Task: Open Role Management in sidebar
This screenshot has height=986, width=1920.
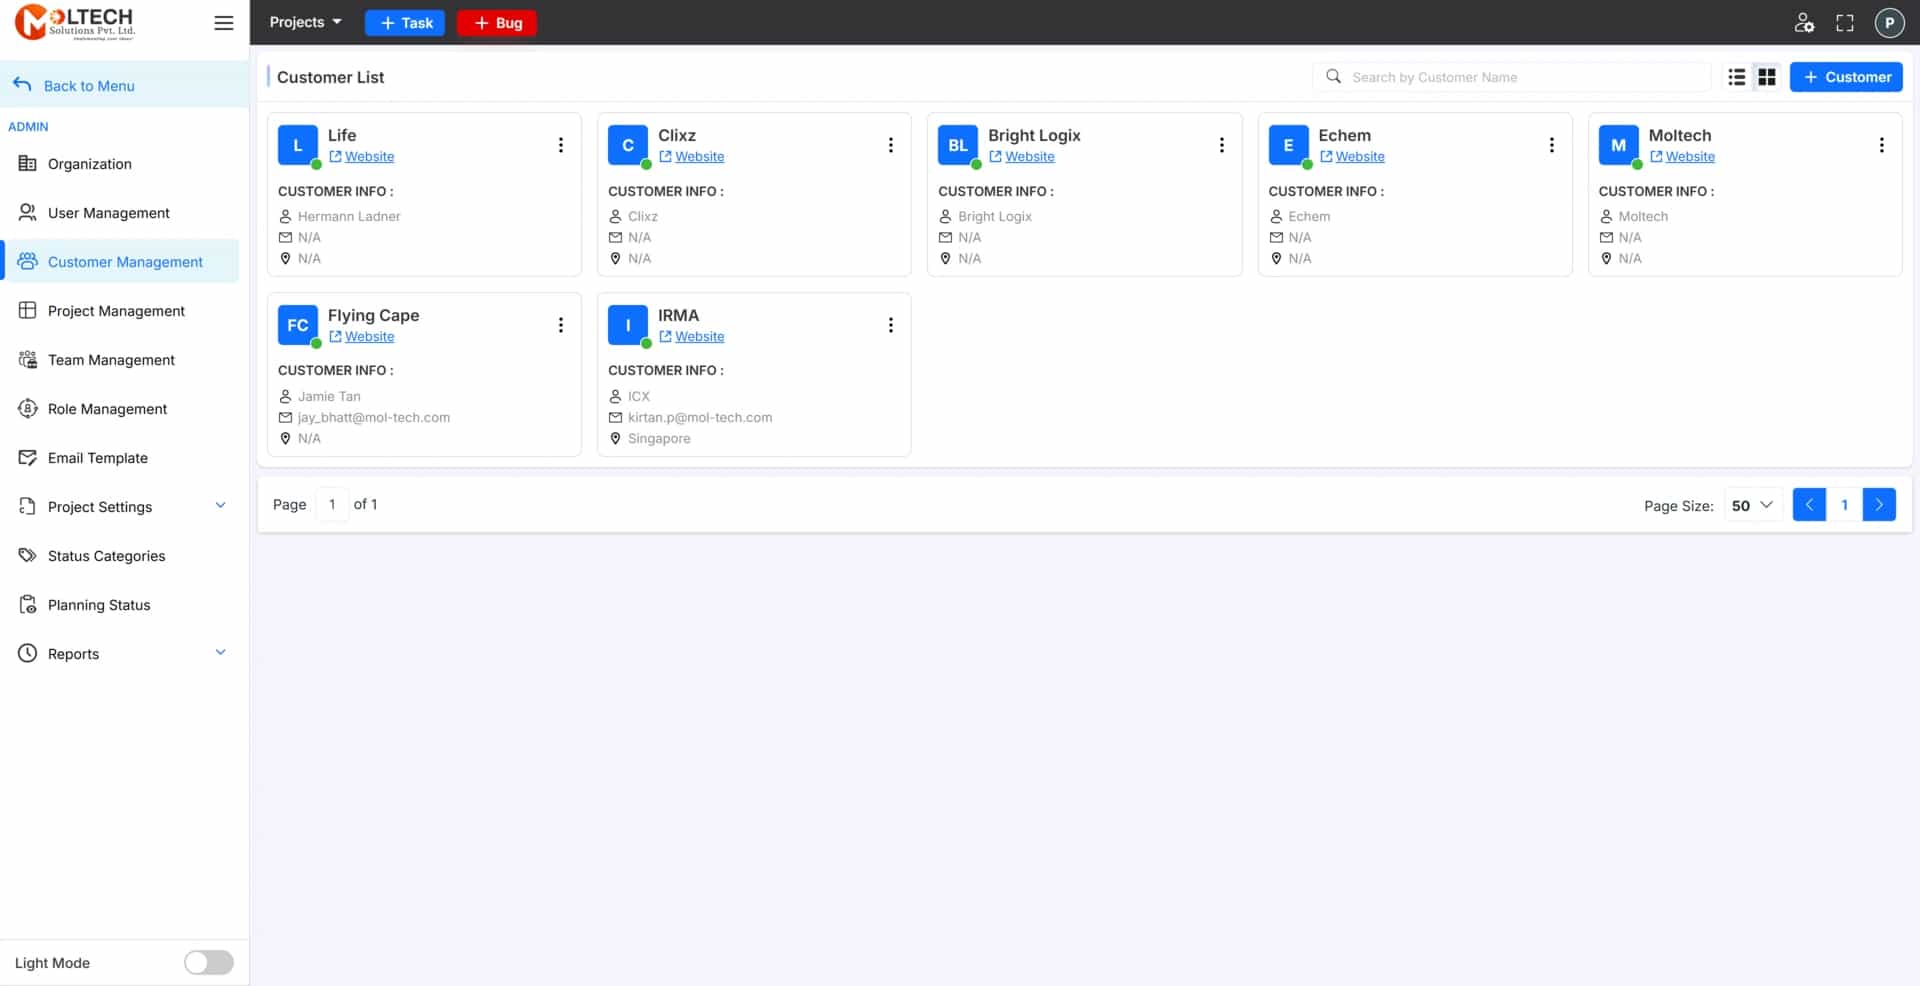Action: (x=122, y=409)
